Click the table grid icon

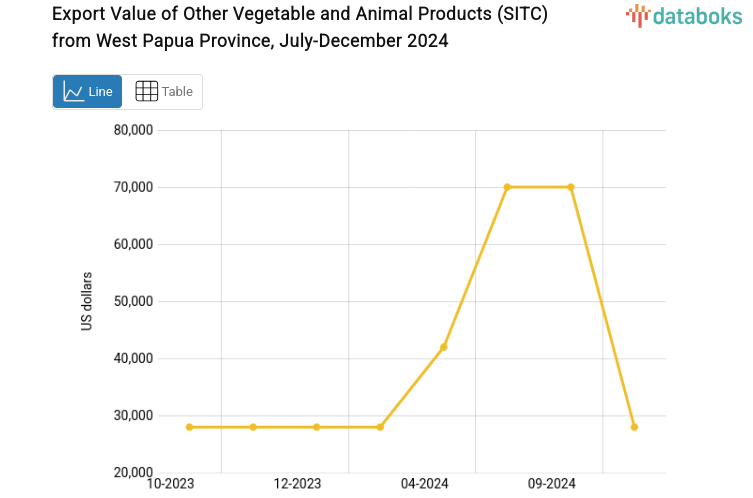(146, 92)
